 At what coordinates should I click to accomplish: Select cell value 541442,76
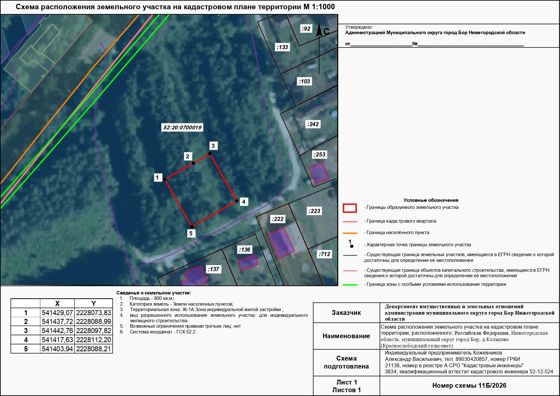click(x=57, y=331)
